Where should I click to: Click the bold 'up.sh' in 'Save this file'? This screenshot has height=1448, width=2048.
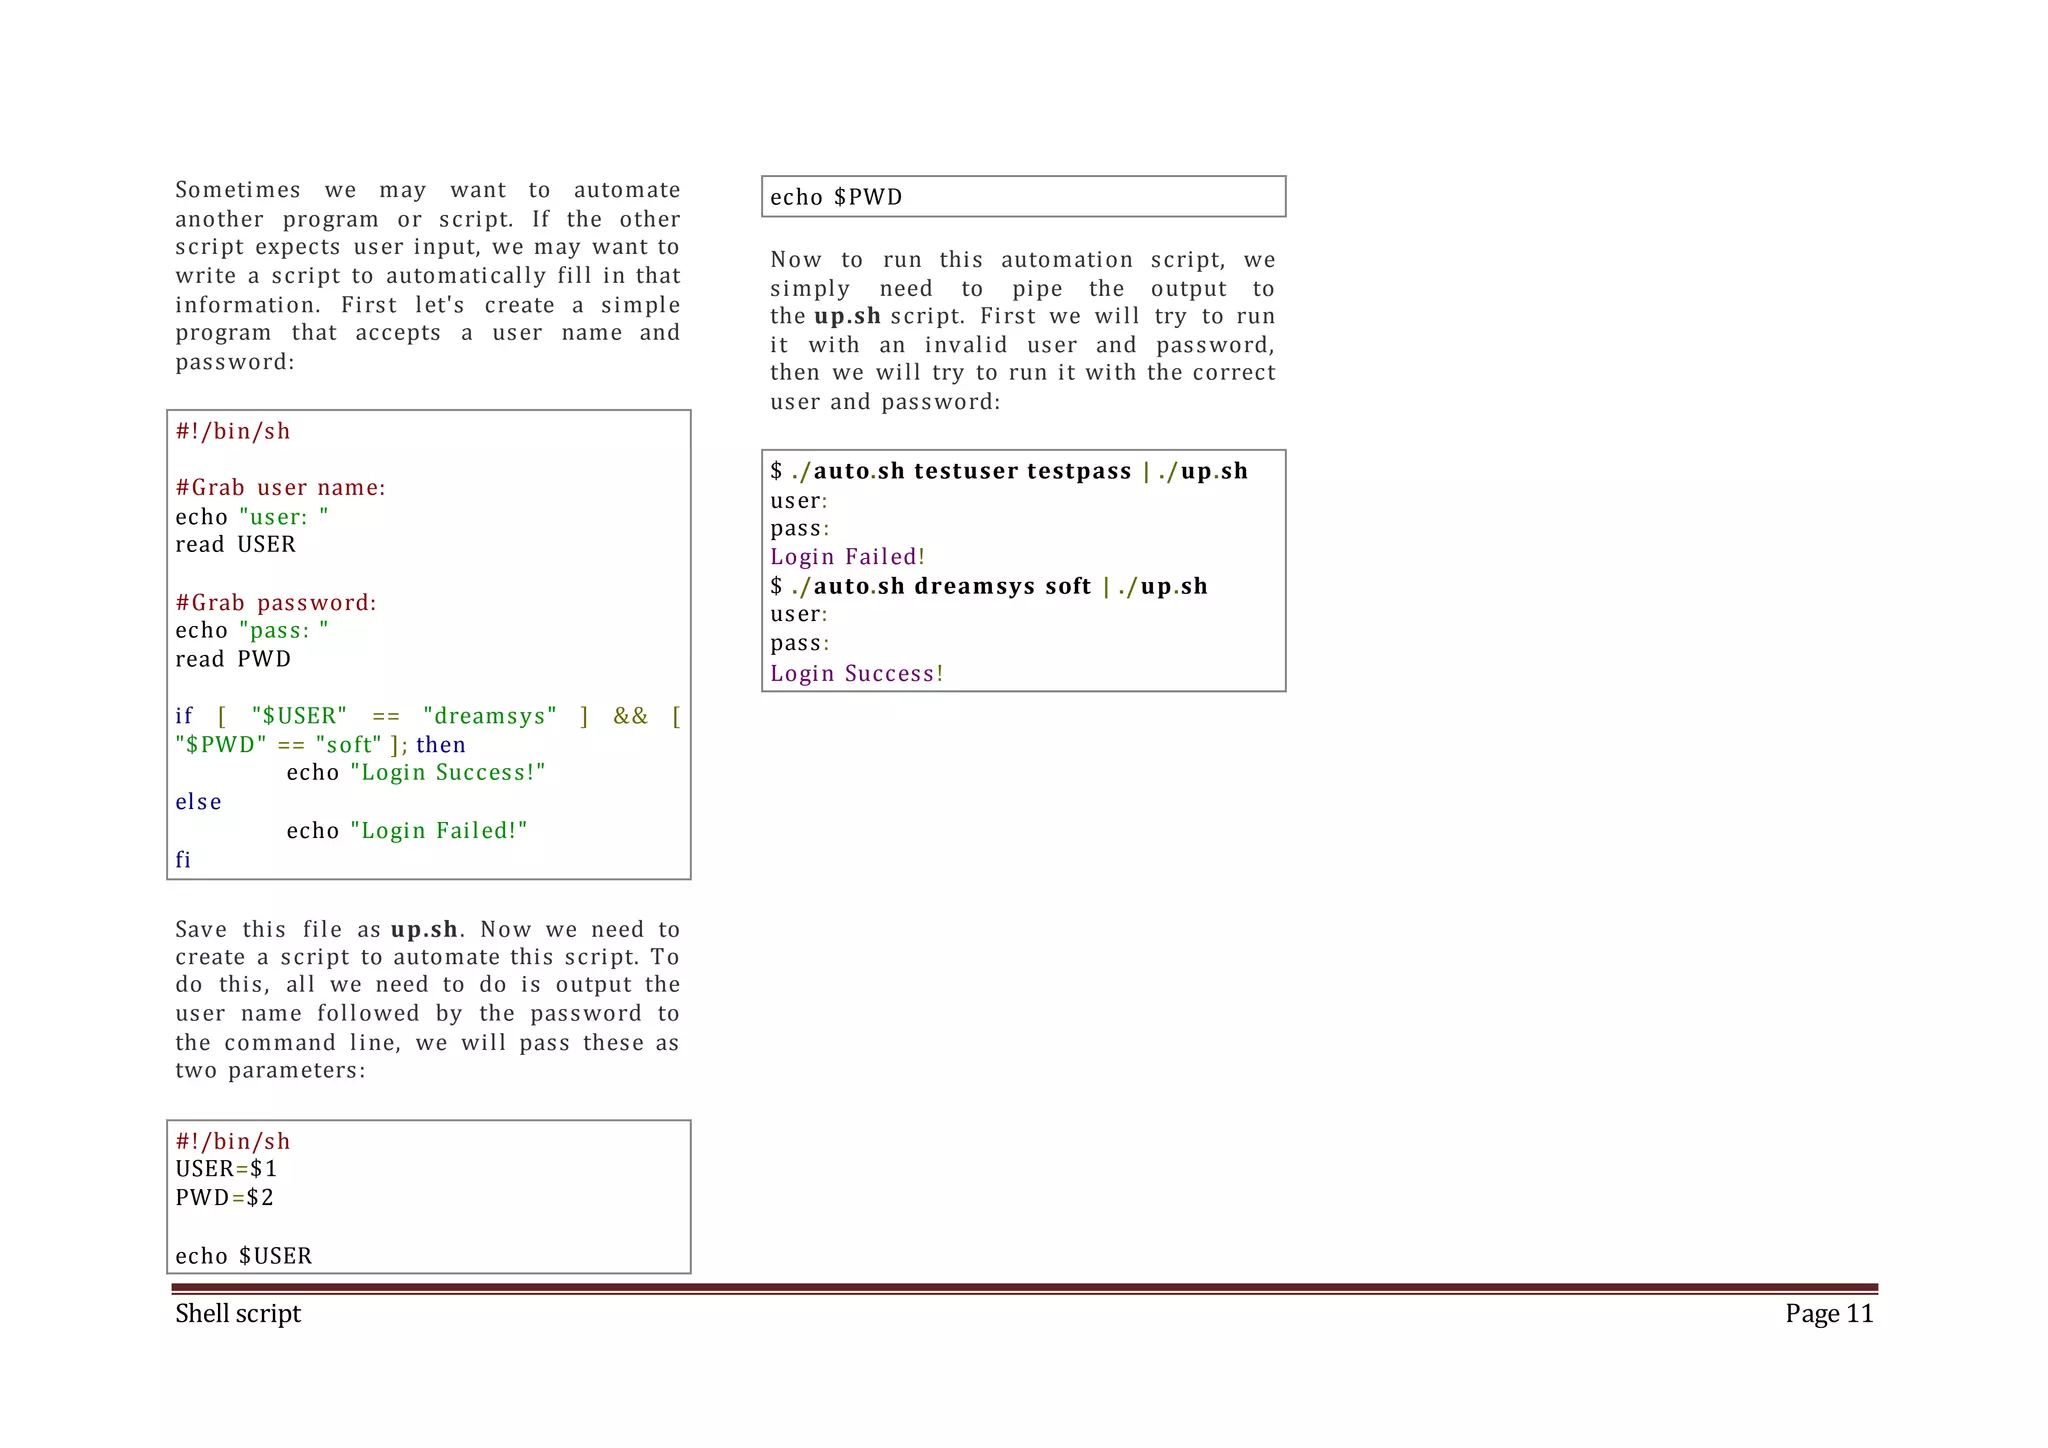(x=424, y=930)
